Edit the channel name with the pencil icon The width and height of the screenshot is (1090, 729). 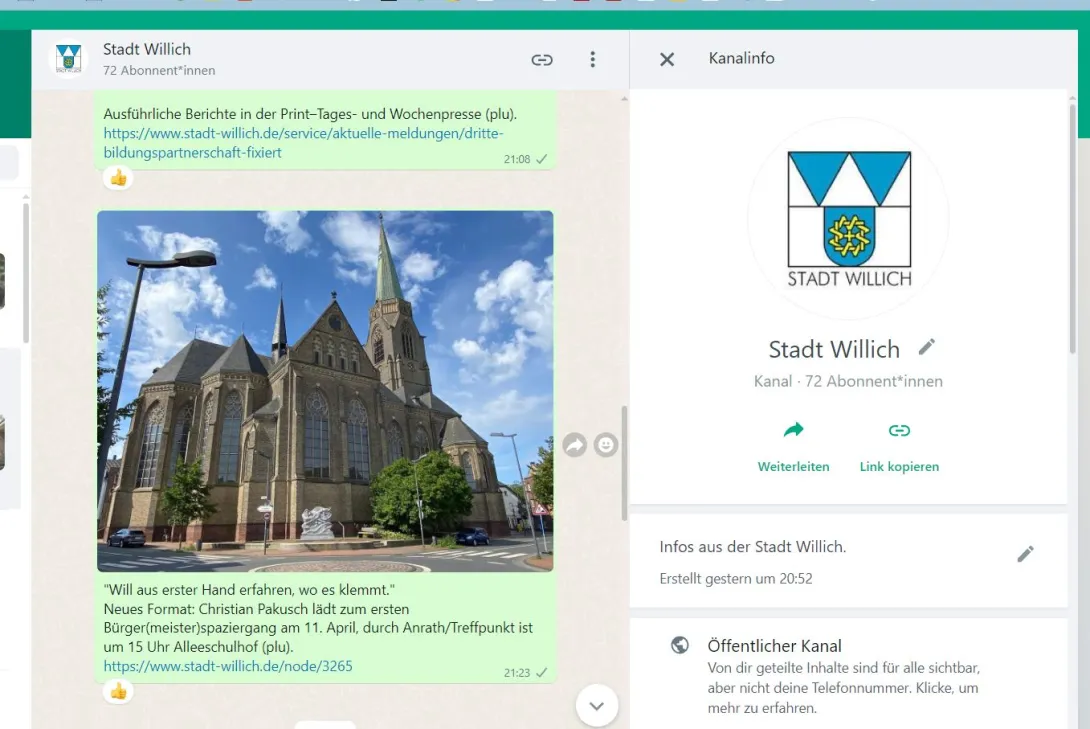click(x=927, y=347)
